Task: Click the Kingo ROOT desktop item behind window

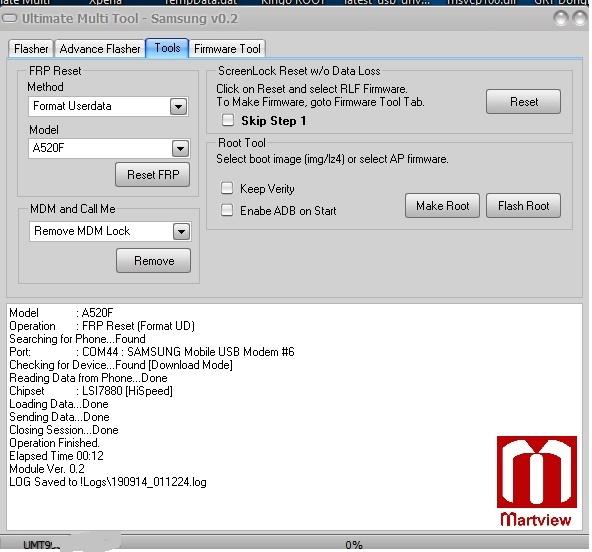Action: (293, 2)
